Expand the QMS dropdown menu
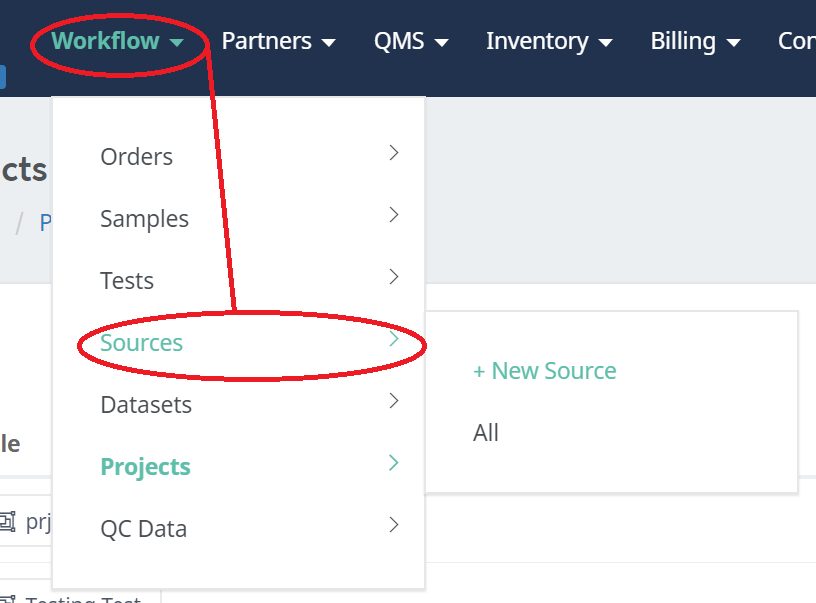This screenshot has height=603, width=816. click(410, 42)
